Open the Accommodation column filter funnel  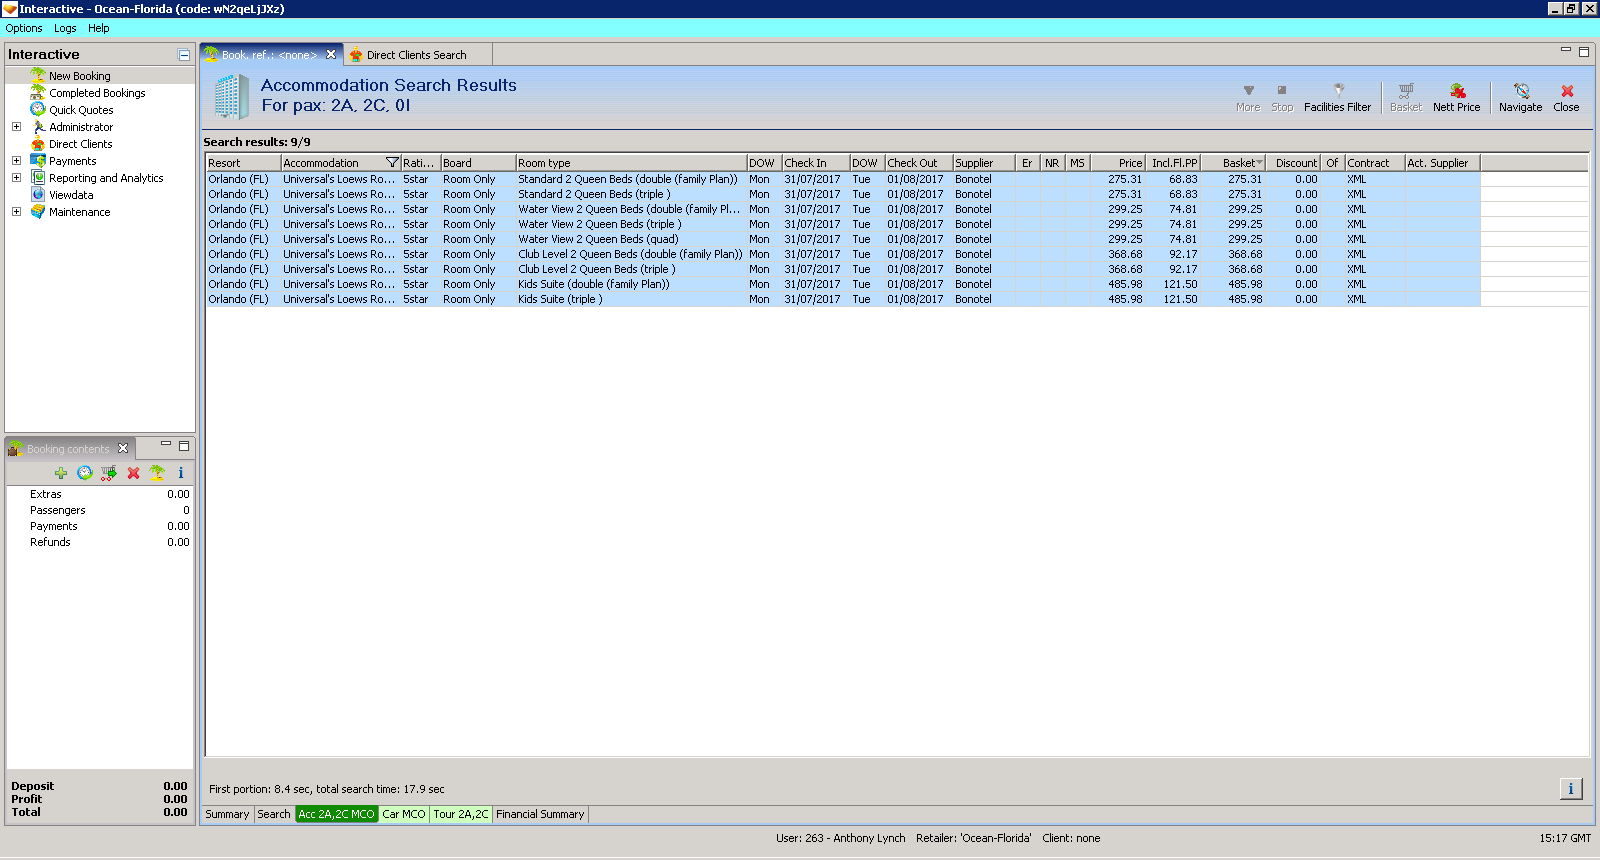pyautogui.click(x=392, y=163)
